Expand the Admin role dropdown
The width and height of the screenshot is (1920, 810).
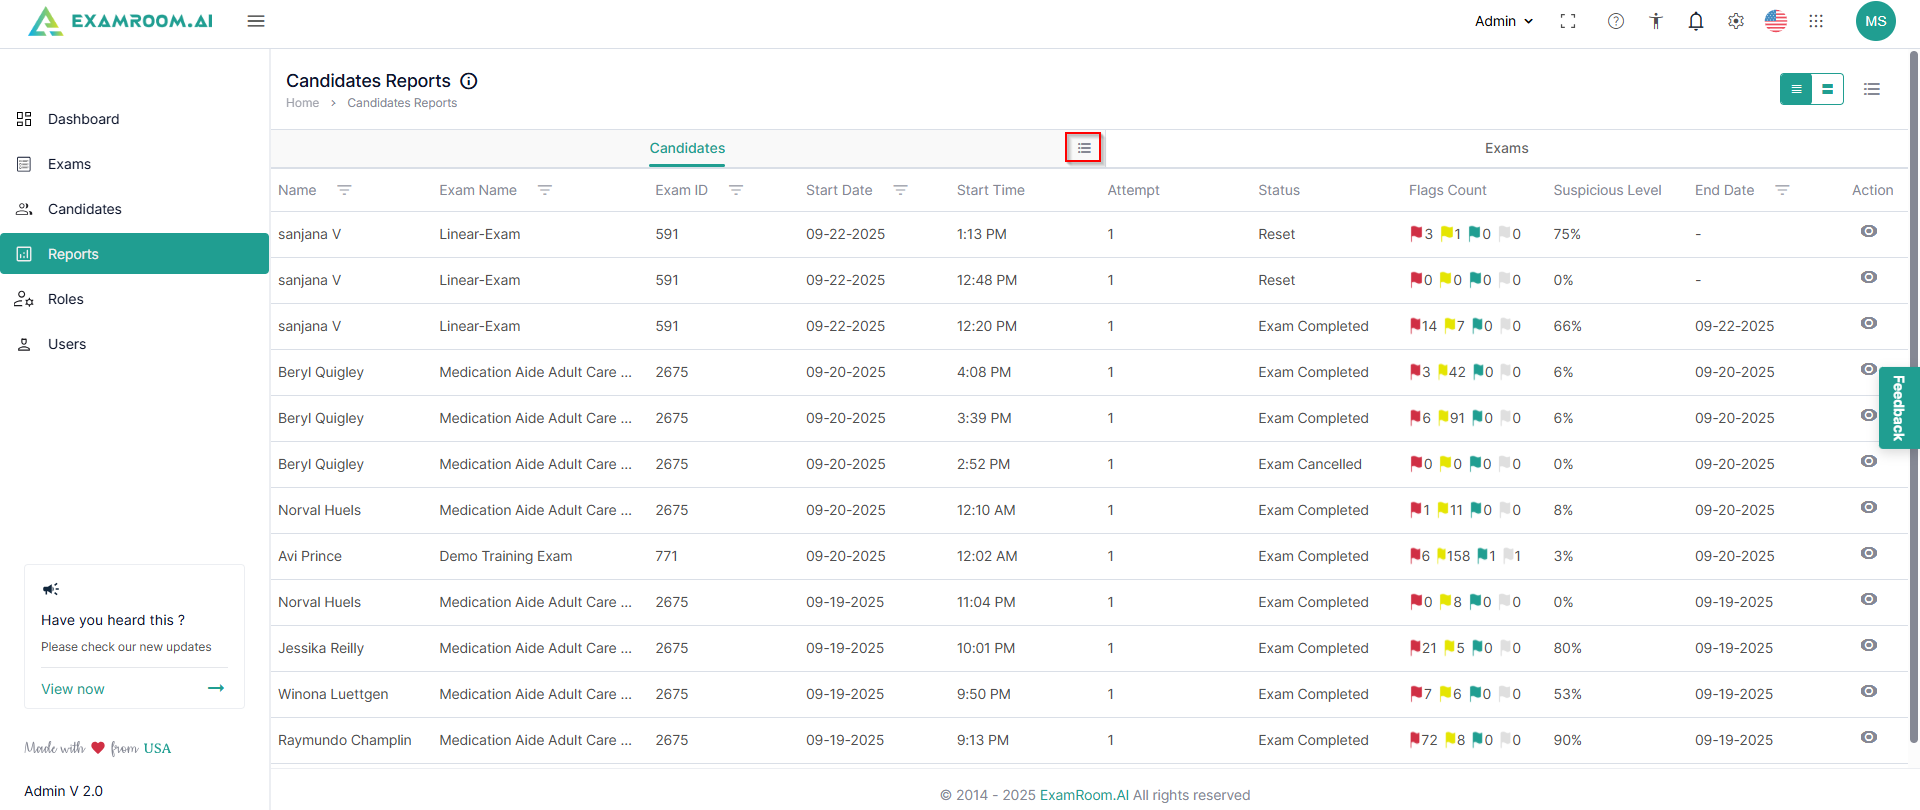point(1504,21)
